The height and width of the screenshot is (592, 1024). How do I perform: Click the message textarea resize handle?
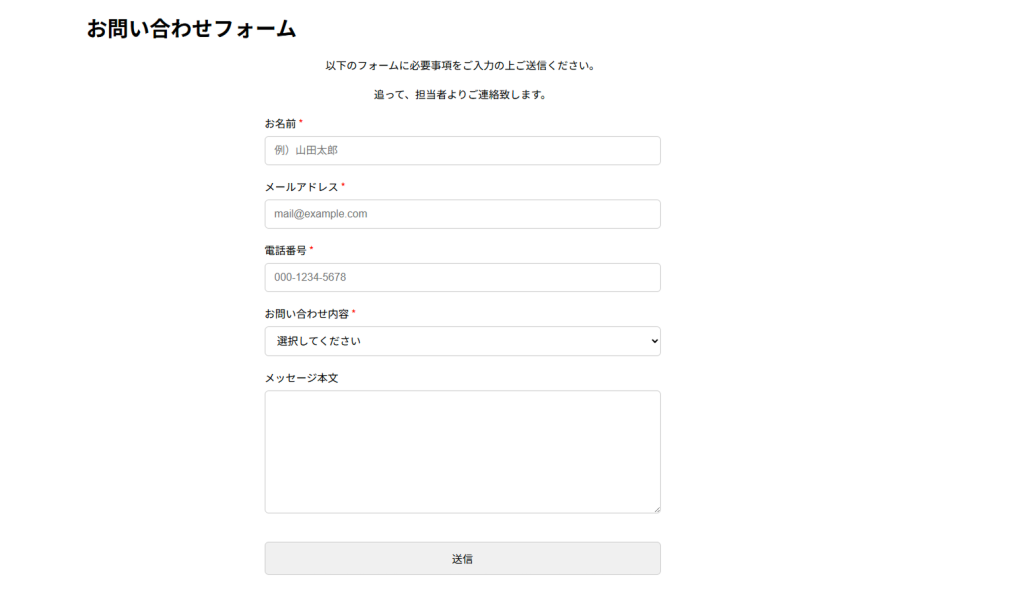[x=656, y=509]
